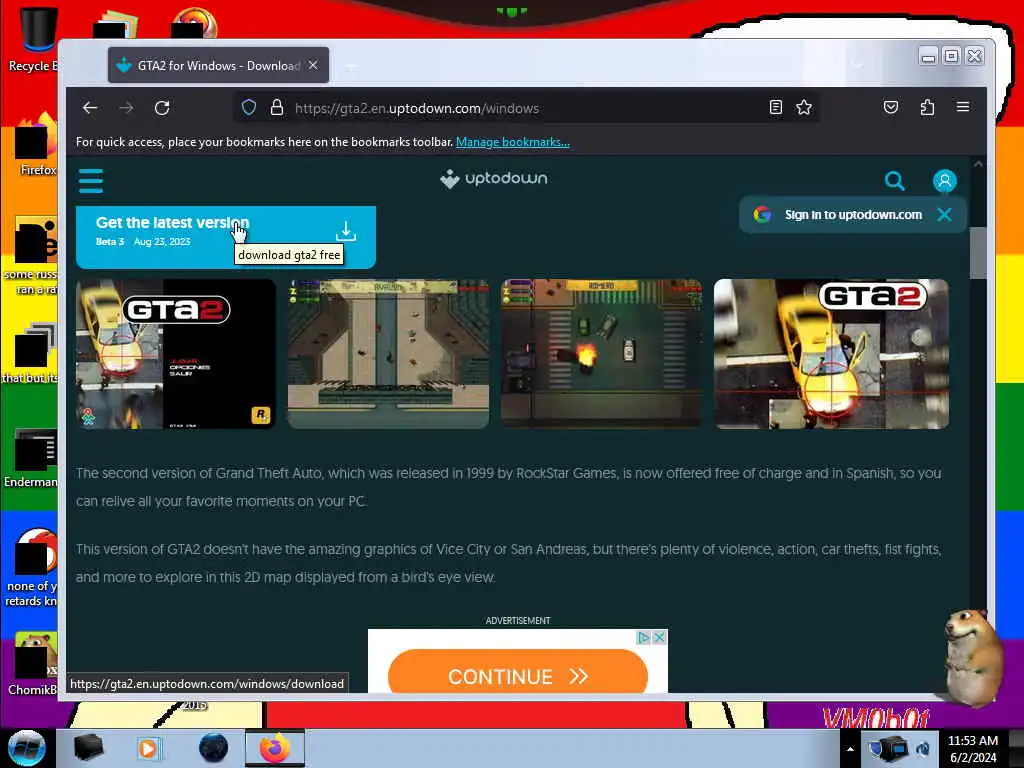Image resolution: width=1024 pixels, height=768 pixels.
Task: Open the media player taskbar icon
Action: (148, 748)
